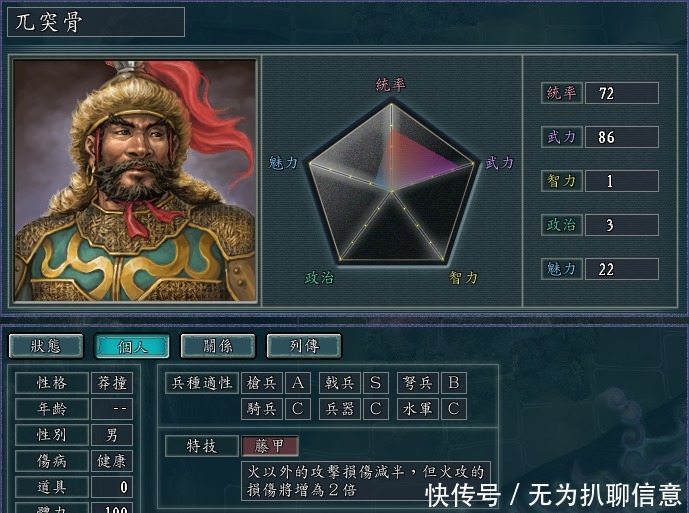
Task: Click the character portrait of 兀突骨
Action: [135, 181]
